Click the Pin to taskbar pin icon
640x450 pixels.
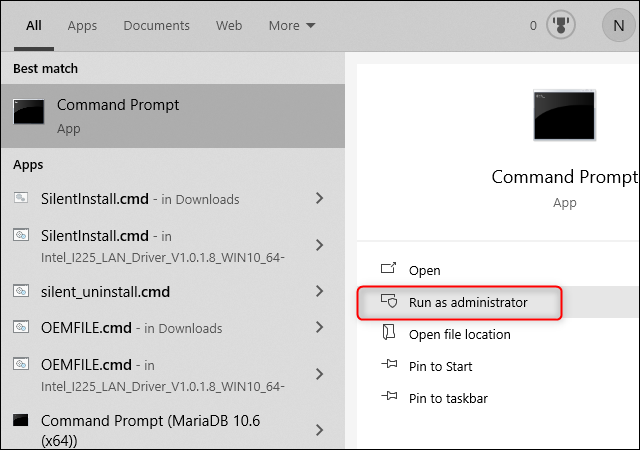pos(389,396)
